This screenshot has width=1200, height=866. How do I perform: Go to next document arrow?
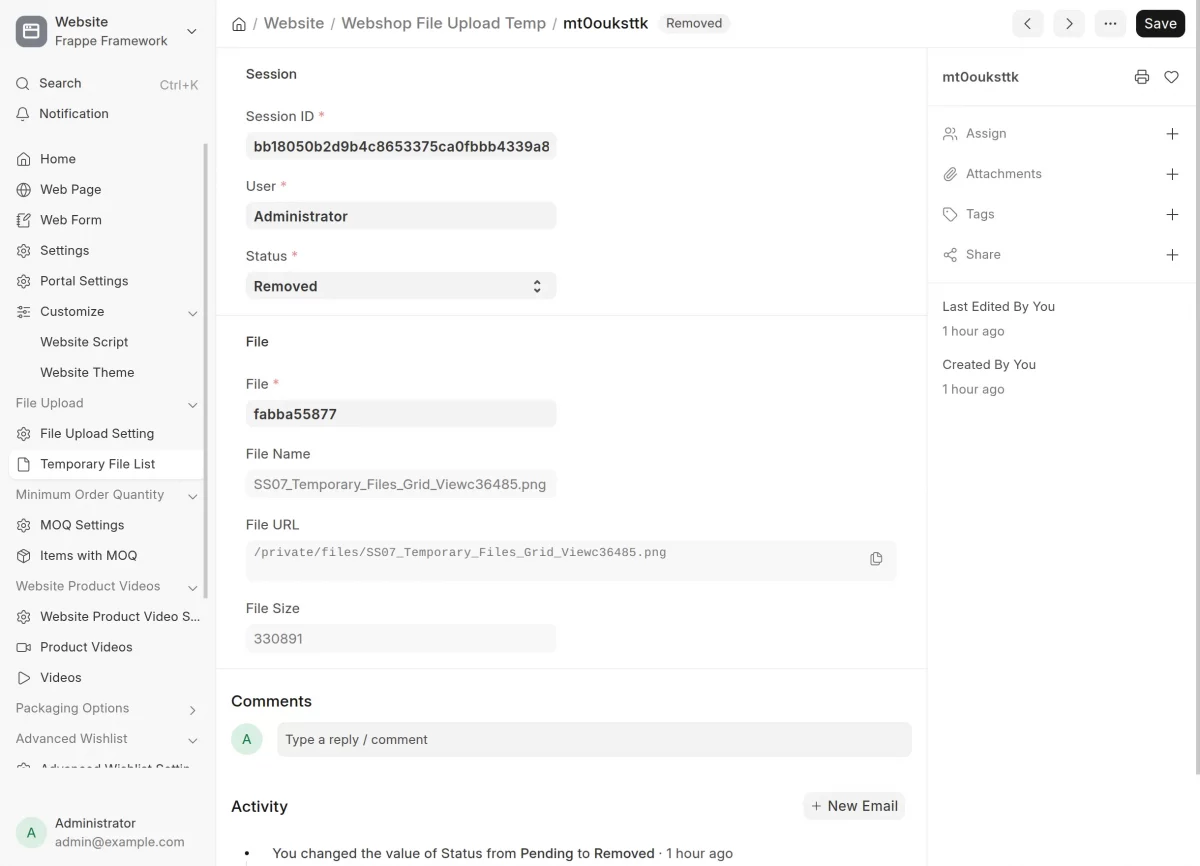(x=1069, y=24)
